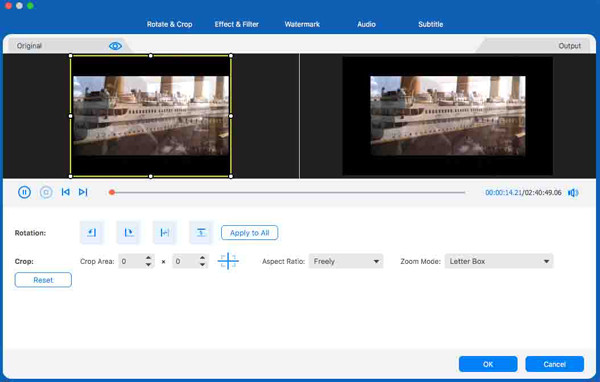This screenshot has width=600, height=382.
Task: Cancel the editing dialog
Action: tap(554, 364)
